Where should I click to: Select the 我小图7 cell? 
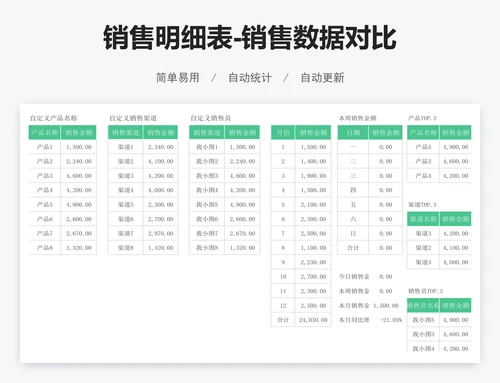coord(207,233)
